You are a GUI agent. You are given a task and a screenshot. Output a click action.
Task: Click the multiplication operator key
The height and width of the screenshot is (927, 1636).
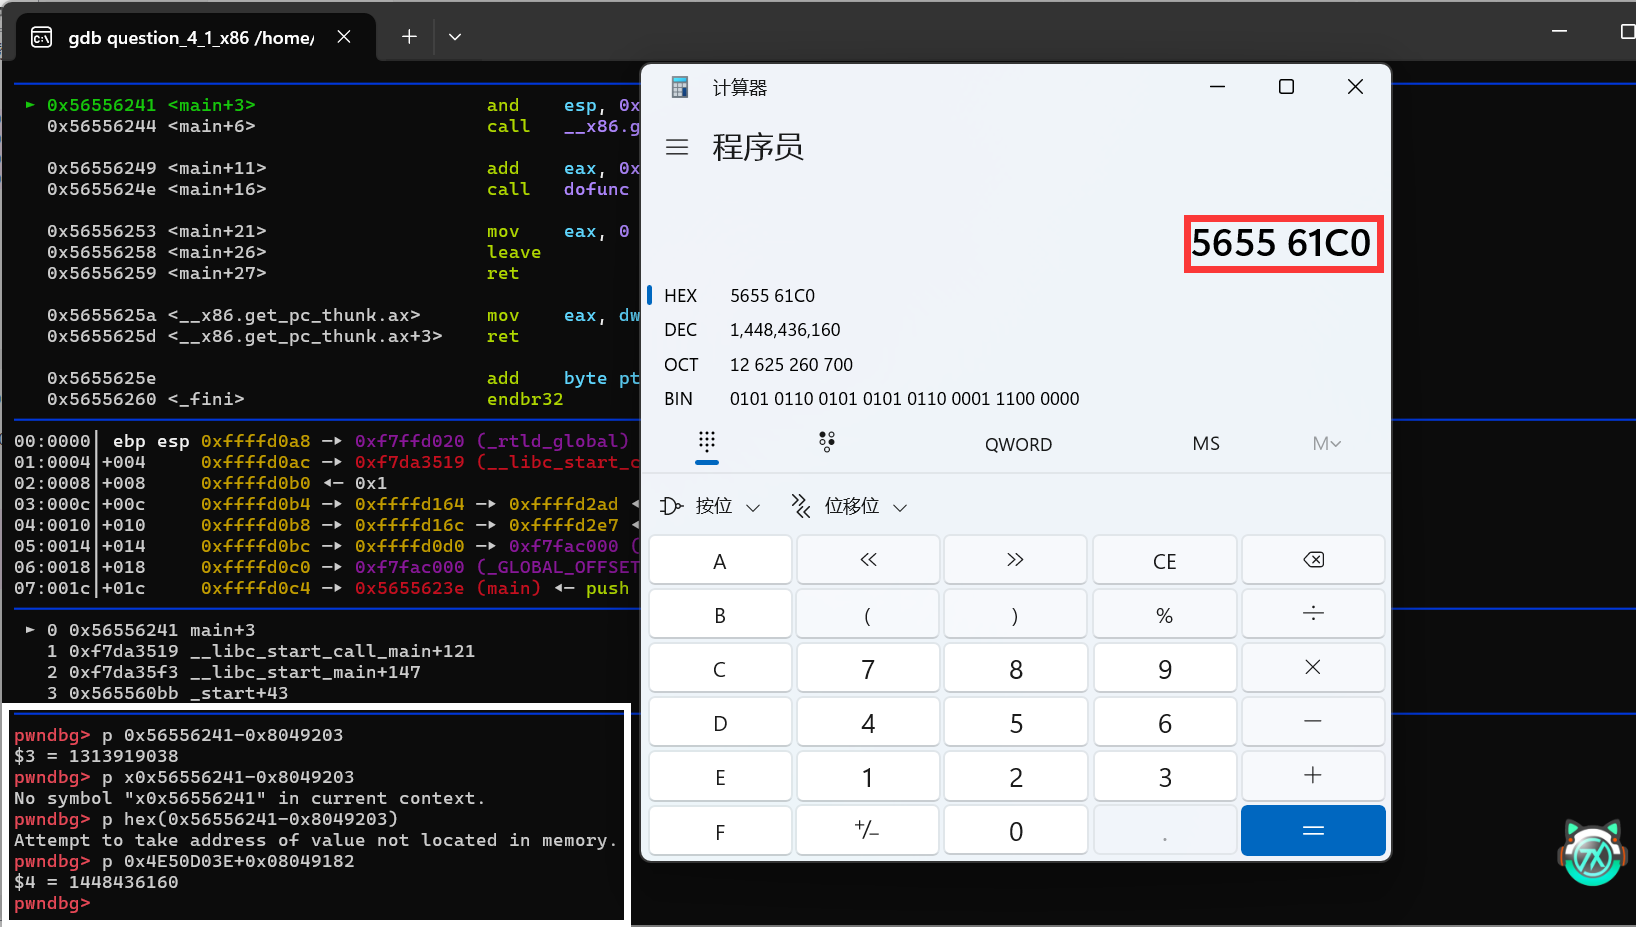(x=1313, y=668)
